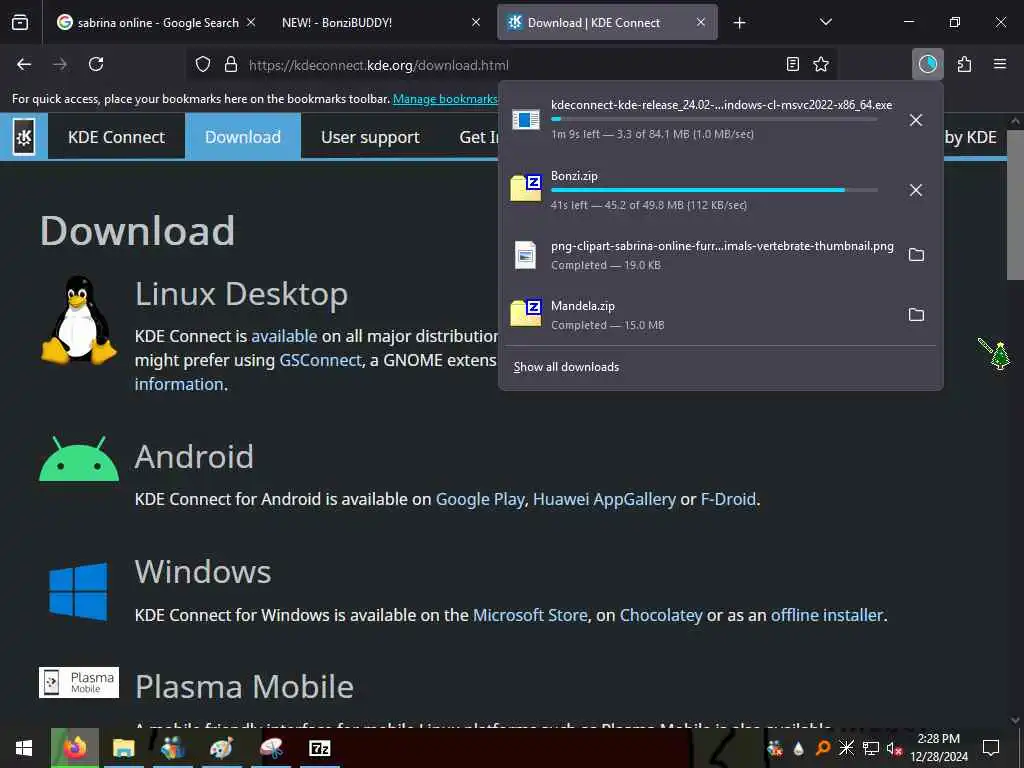Toggle reader view icon
This screenshot has width=1024, height=768.
[792, 64]
